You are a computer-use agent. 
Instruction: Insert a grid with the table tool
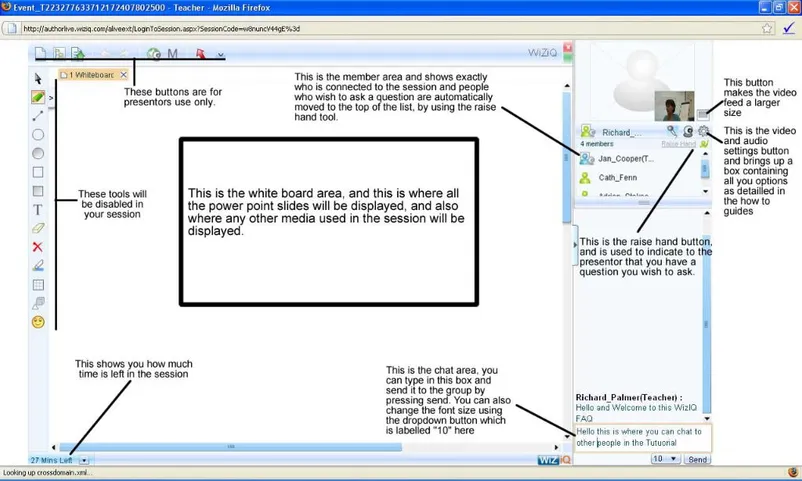38,285
